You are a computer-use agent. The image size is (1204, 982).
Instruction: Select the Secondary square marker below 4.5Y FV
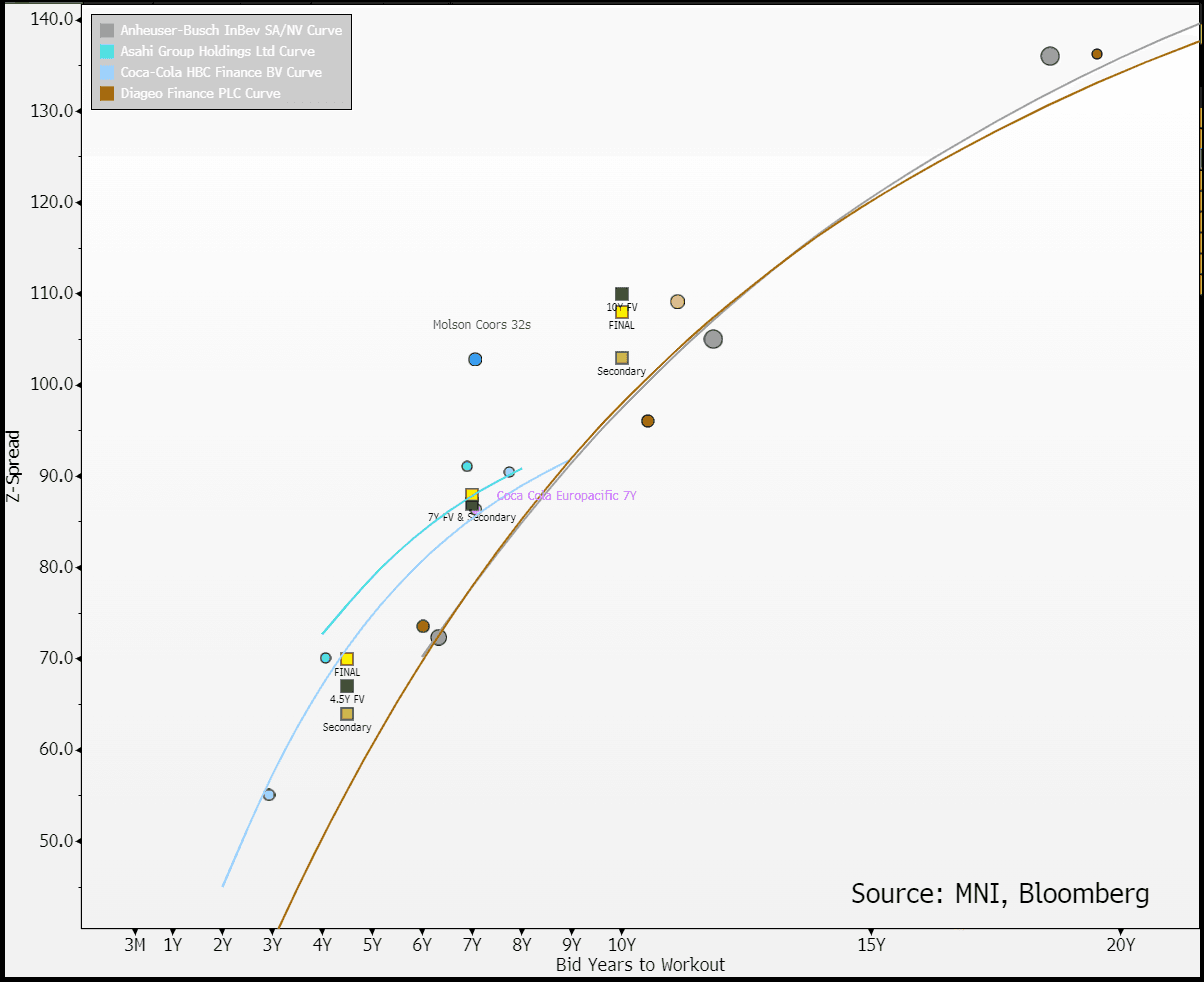[347, 714]
